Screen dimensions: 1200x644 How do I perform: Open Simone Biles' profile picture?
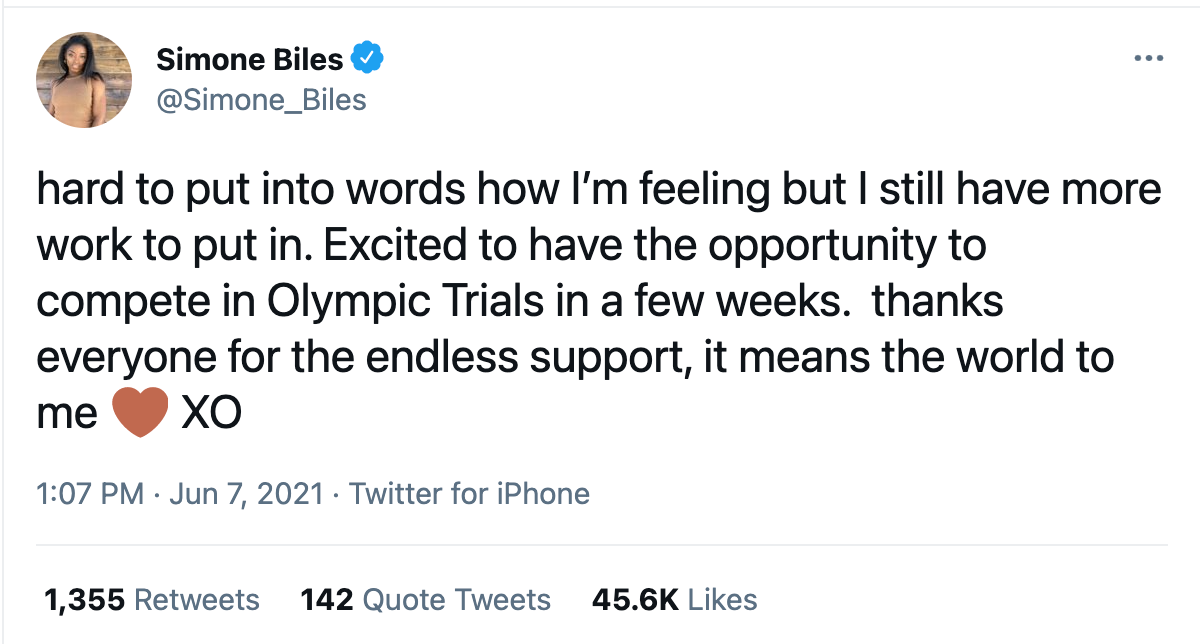point(84,80)
